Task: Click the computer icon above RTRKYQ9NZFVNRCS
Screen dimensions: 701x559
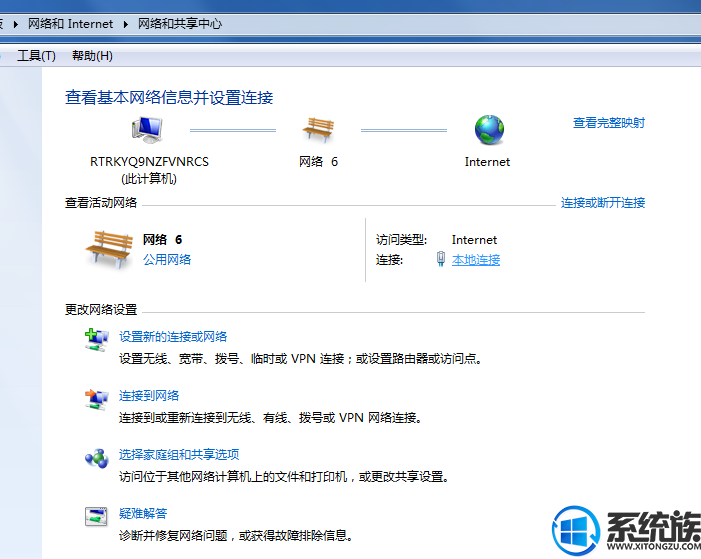Action: [x=148, y=130]
